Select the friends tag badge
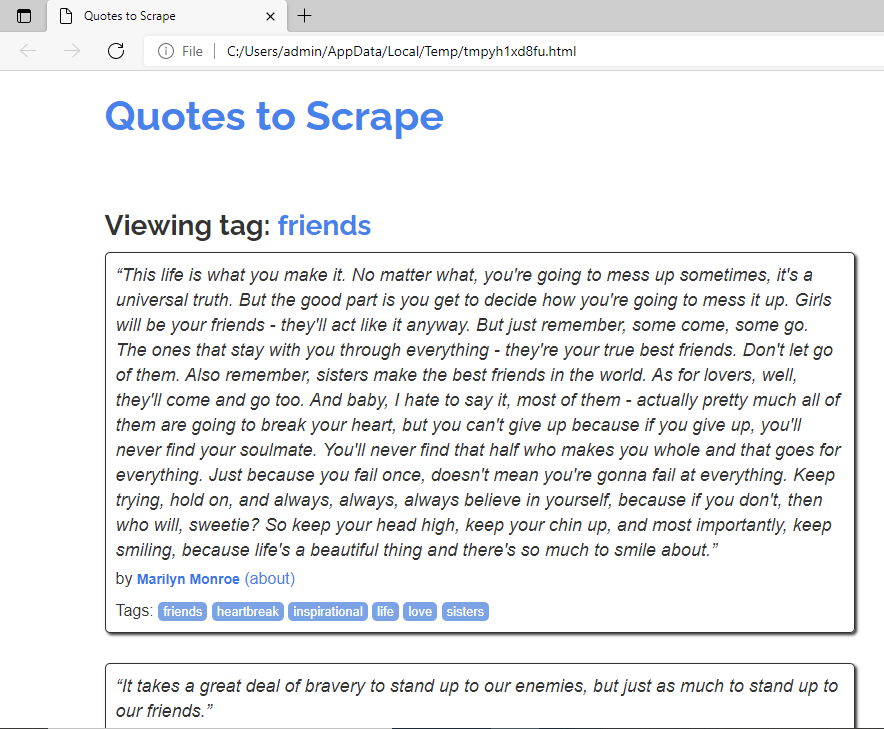The width and height of the screenshot is (884, 729). point(183,611)
